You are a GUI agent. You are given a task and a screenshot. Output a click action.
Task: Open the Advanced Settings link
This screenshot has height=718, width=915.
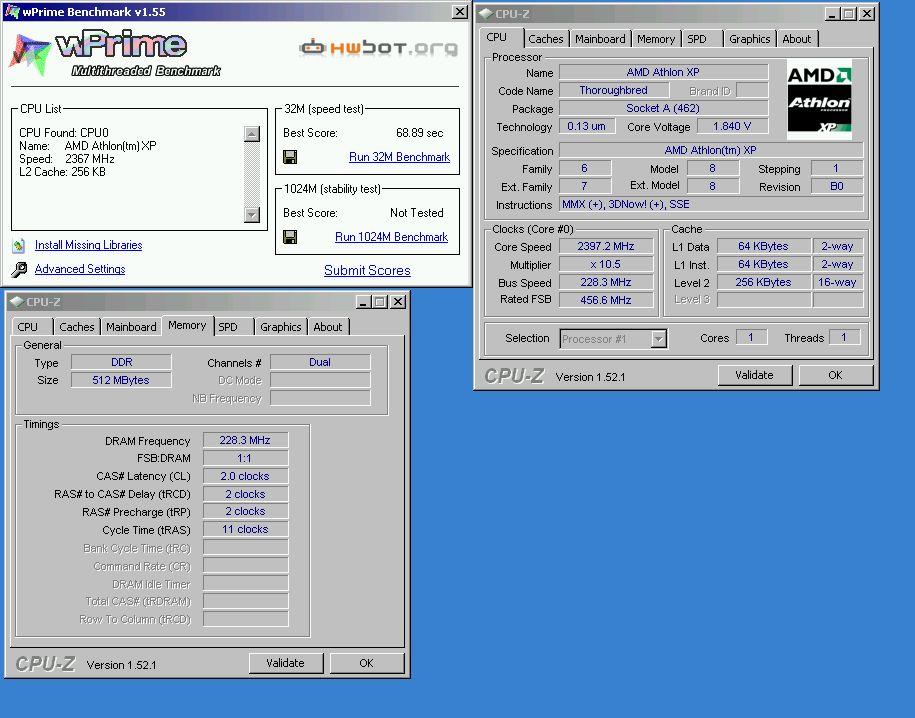pos(80,269)
